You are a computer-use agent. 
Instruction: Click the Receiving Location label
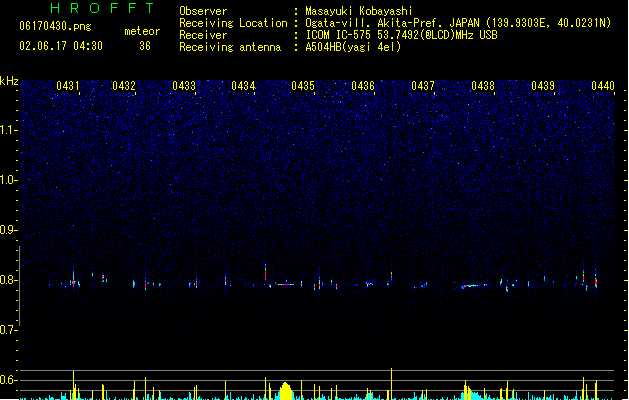[x=233, y=23]
